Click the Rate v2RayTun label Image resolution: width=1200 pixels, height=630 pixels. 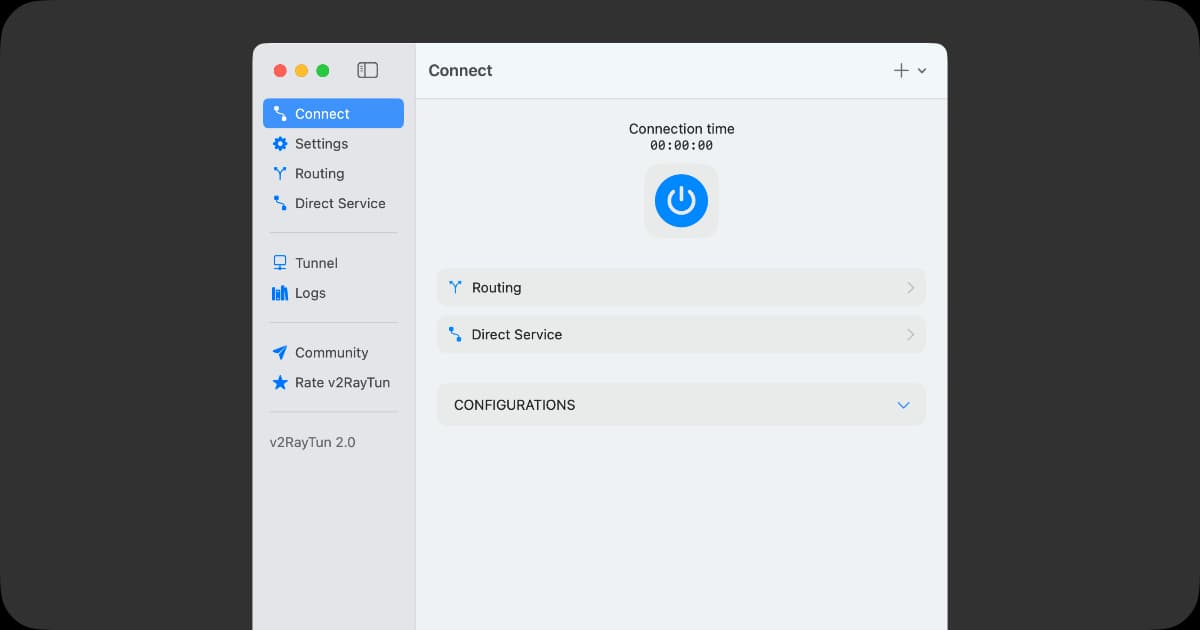[342, 383]
